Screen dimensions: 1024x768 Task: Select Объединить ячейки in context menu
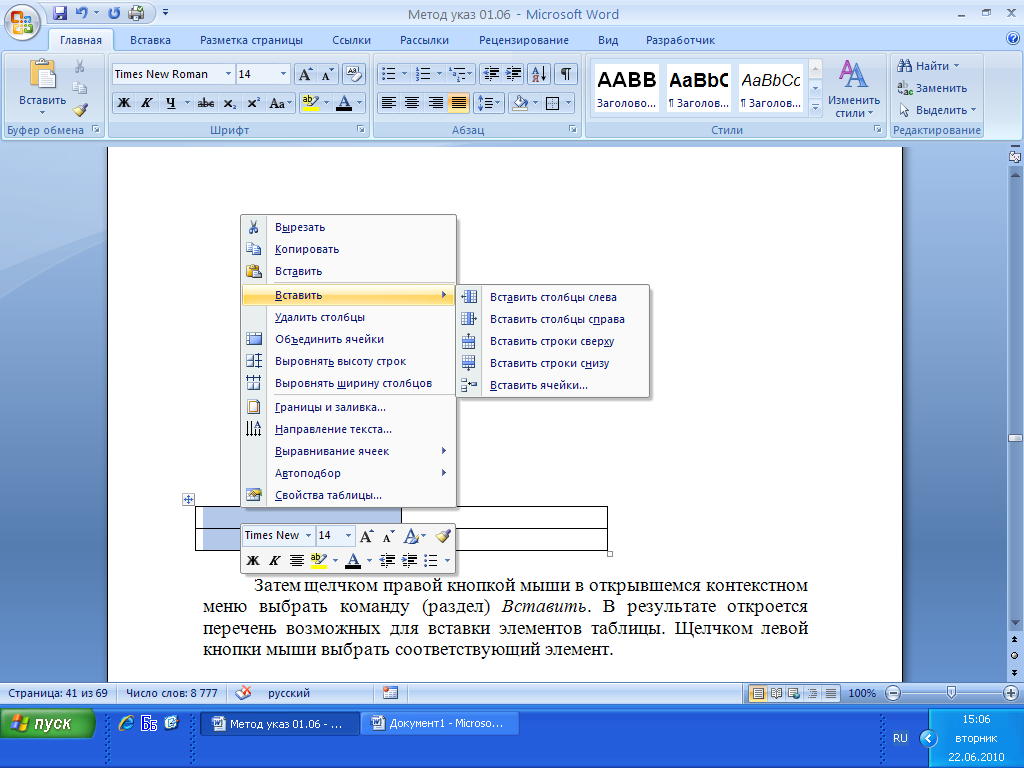[x=348, y=339]
